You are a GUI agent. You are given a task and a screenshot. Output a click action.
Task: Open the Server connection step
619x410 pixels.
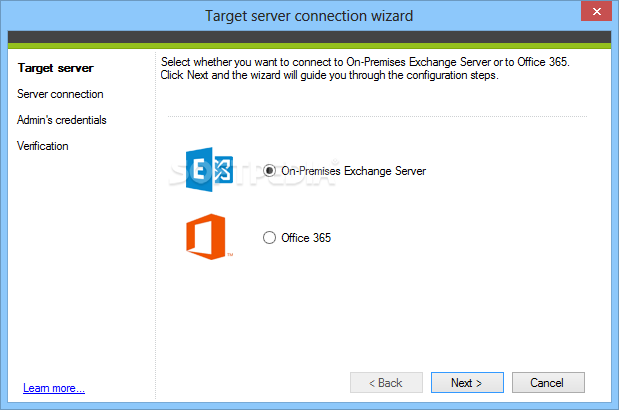click(x=60, y=94)
